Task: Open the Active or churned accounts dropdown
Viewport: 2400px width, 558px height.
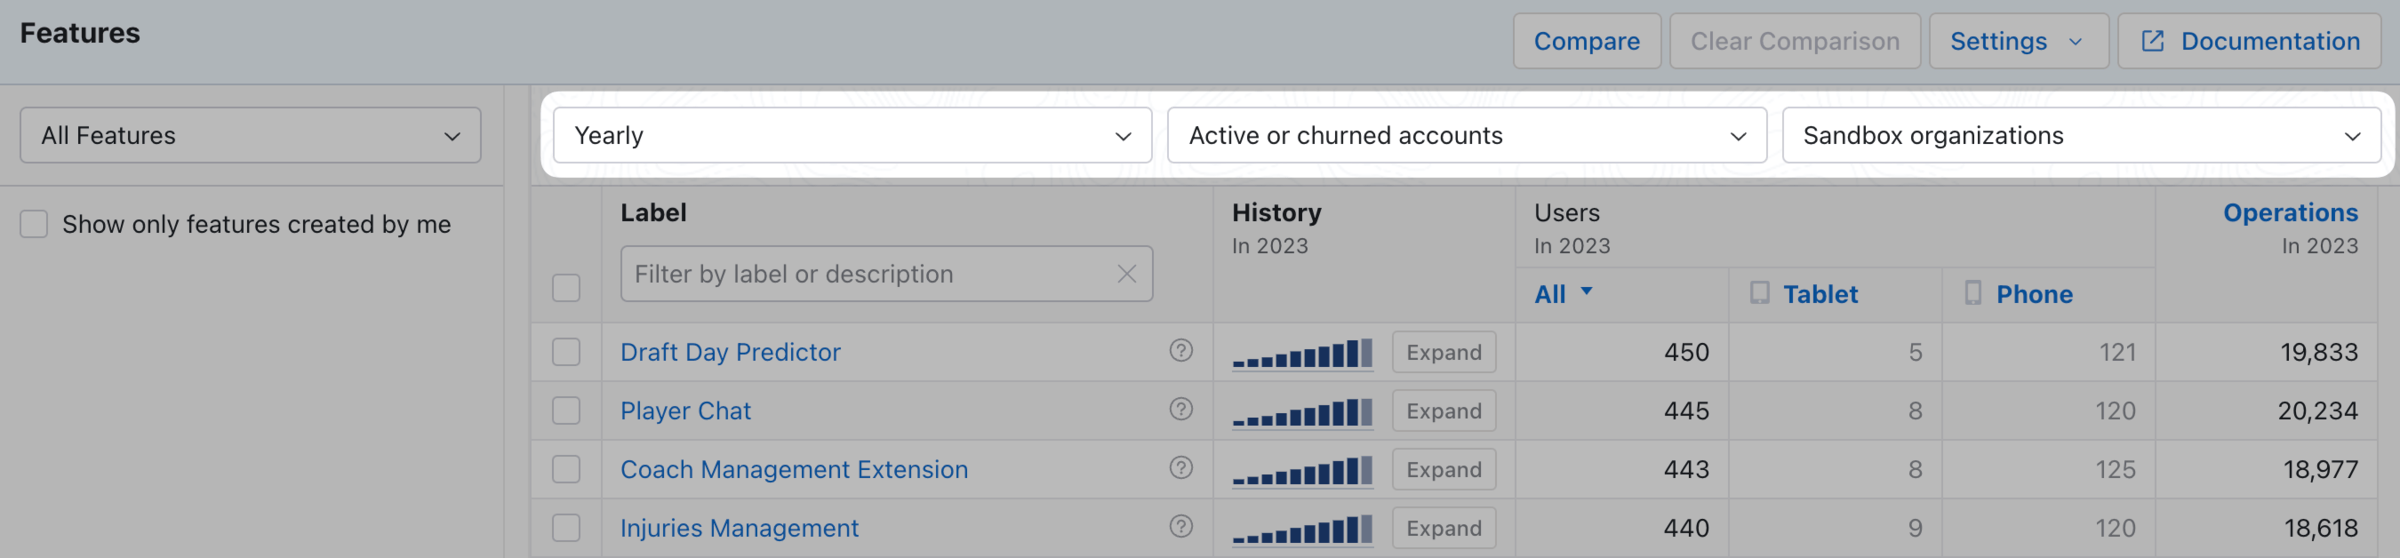Action: pyautogui.click(x=1467, y=135)
